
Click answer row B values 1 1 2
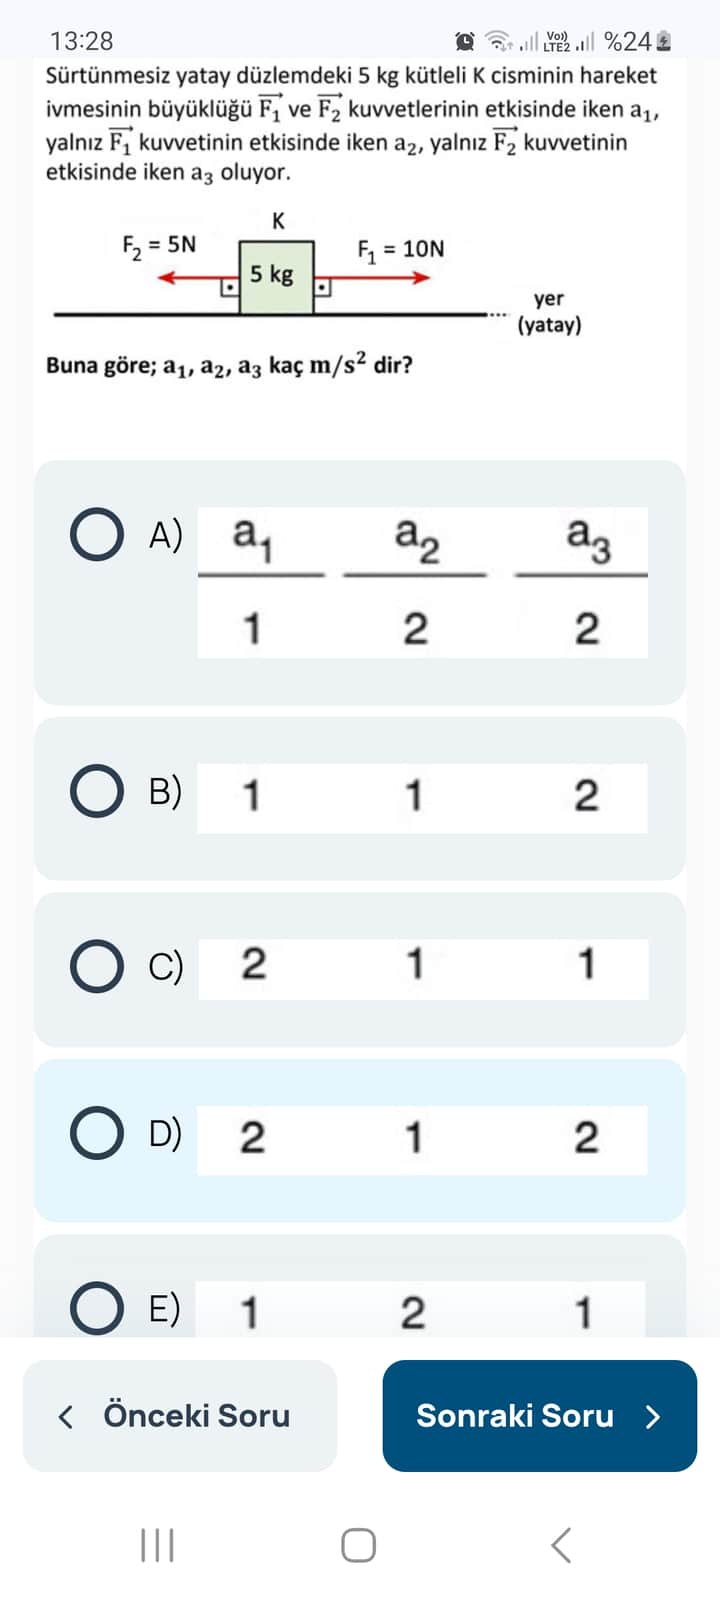click(x=421, y=797)
